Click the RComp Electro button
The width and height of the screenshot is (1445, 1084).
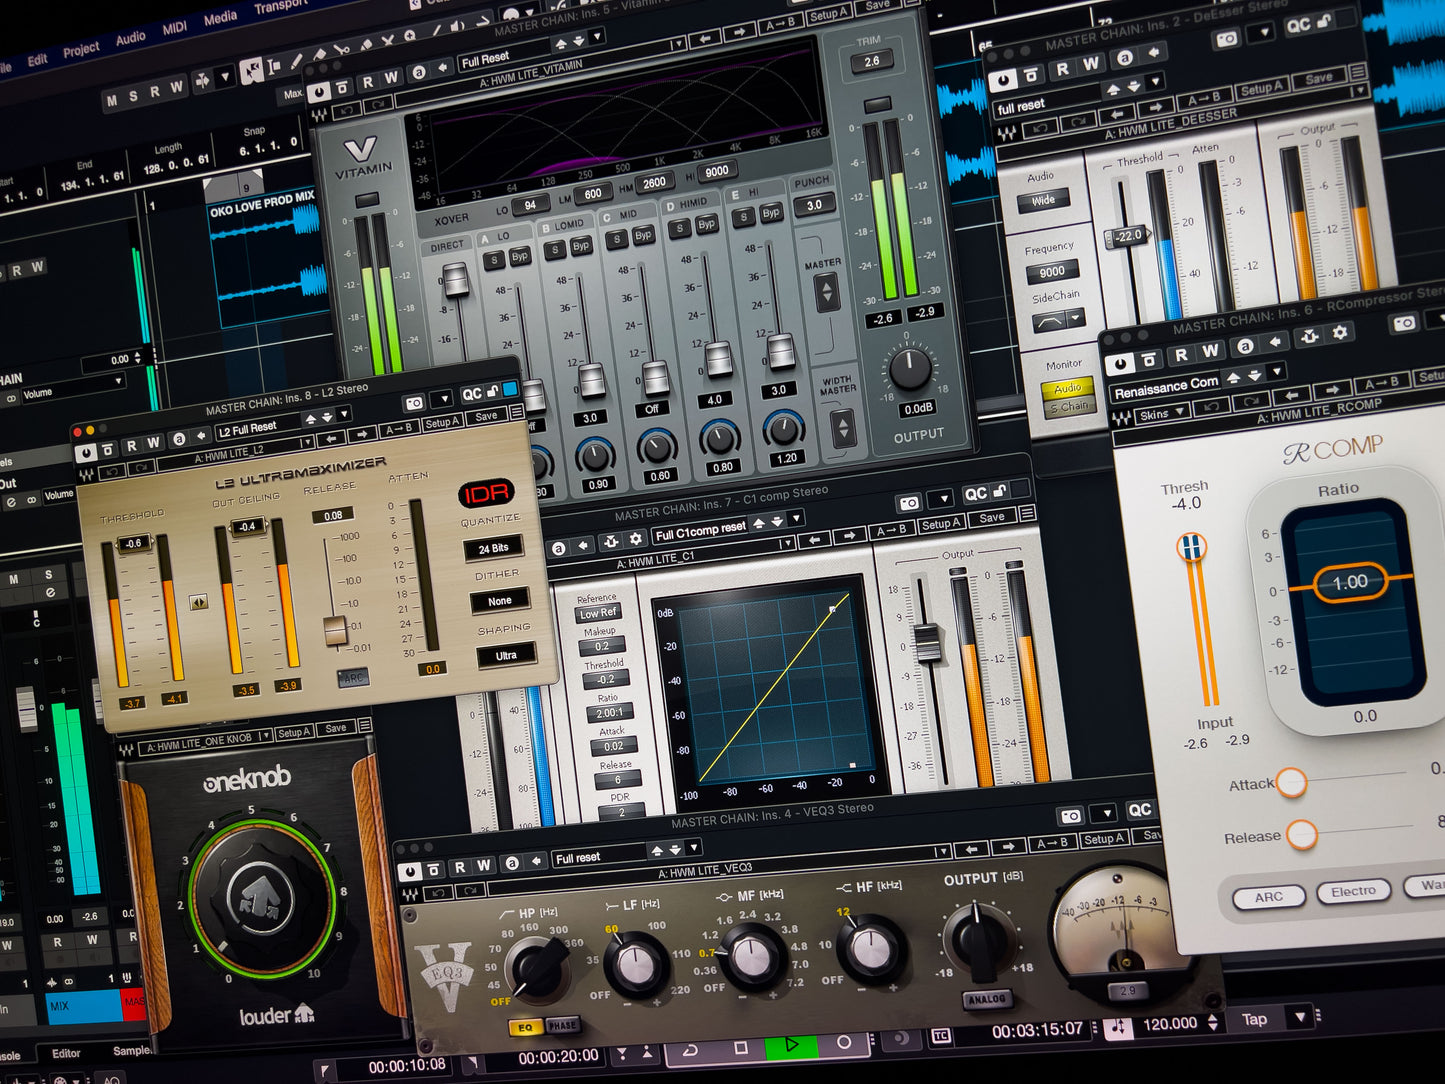click(x=1353, y=891)
